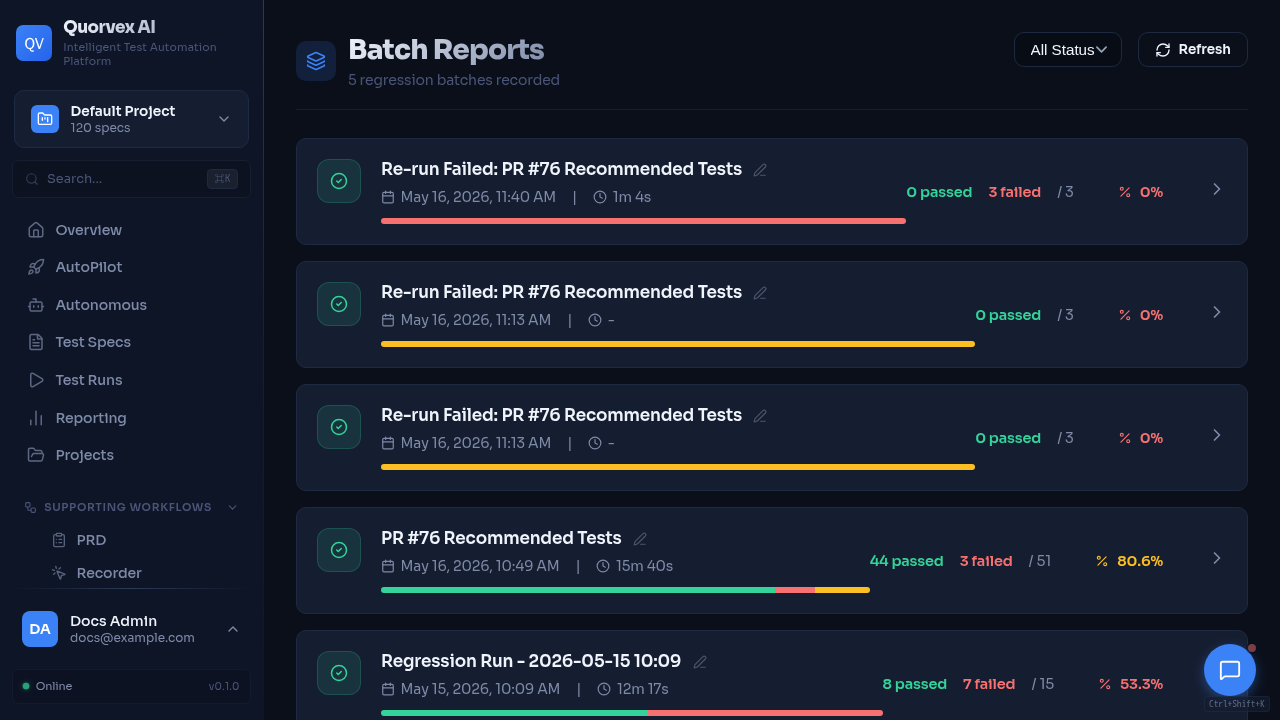Click status icon of 11:40 AM batch
This screenshot has width=1280, height=720.
click(339, 181)
